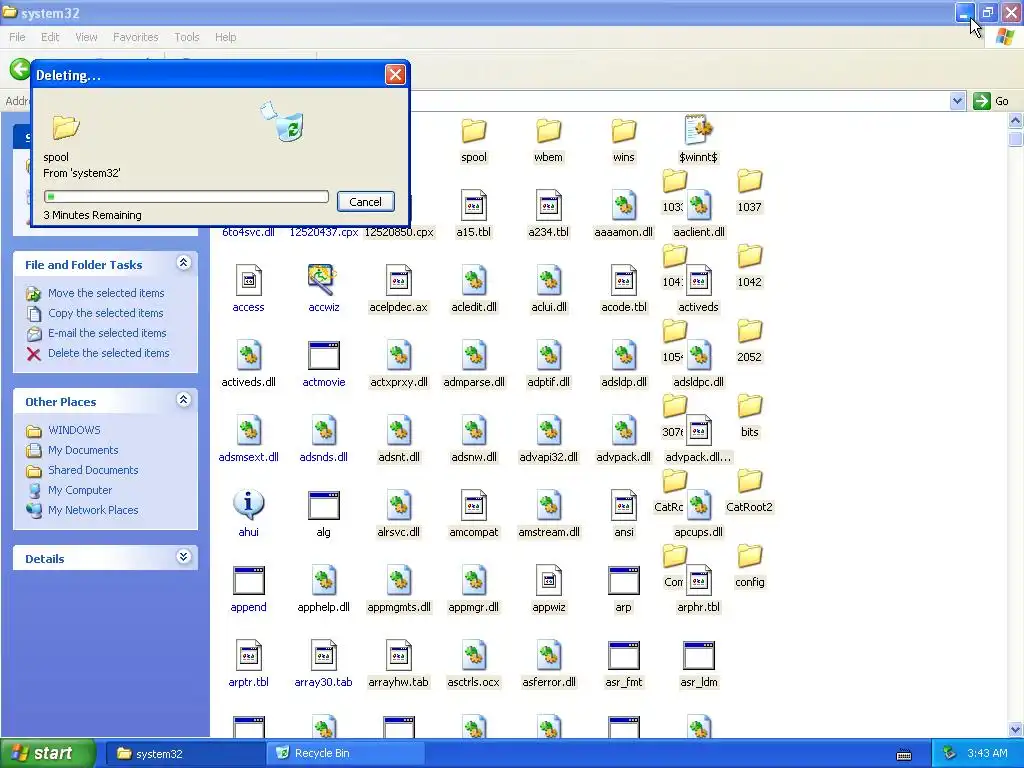Open My Documents from Other Places
Viewport: 1024px width, 768px height.
[83, 450]
